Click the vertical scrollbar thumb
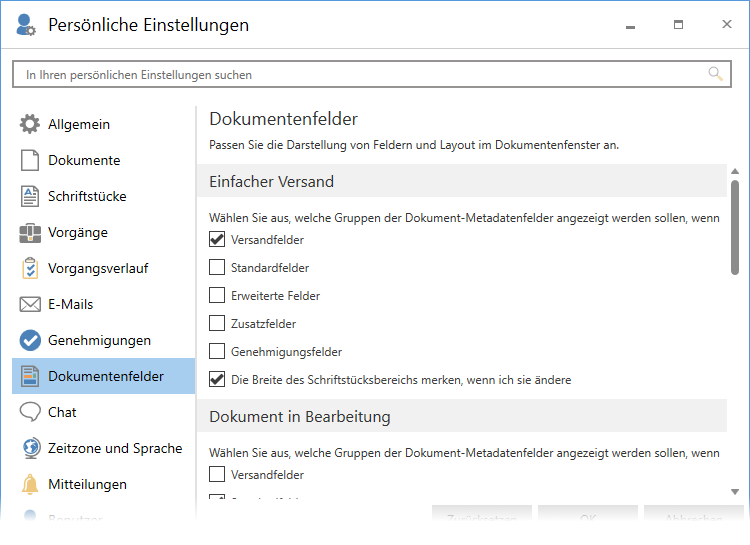 click(x=735, y=227)
